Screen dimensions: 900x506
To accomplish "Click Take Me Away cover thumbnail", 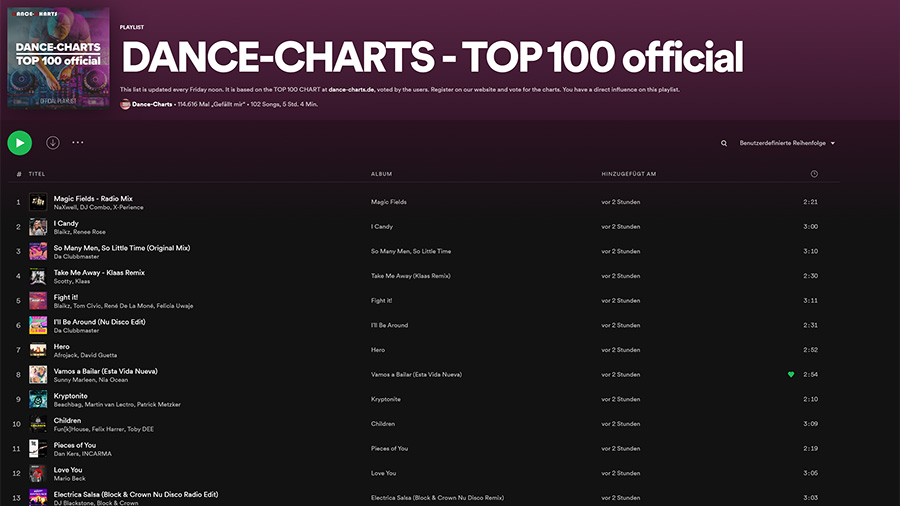I will tap(38, 276).
